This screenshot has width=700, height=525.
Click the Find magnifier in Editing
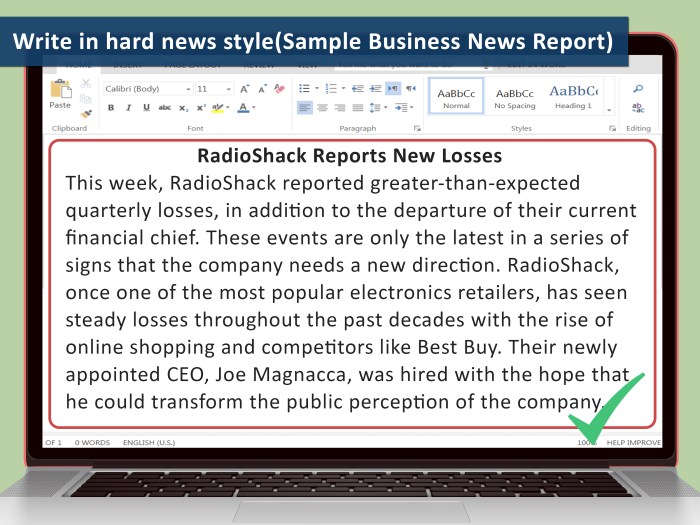point(638,89)
